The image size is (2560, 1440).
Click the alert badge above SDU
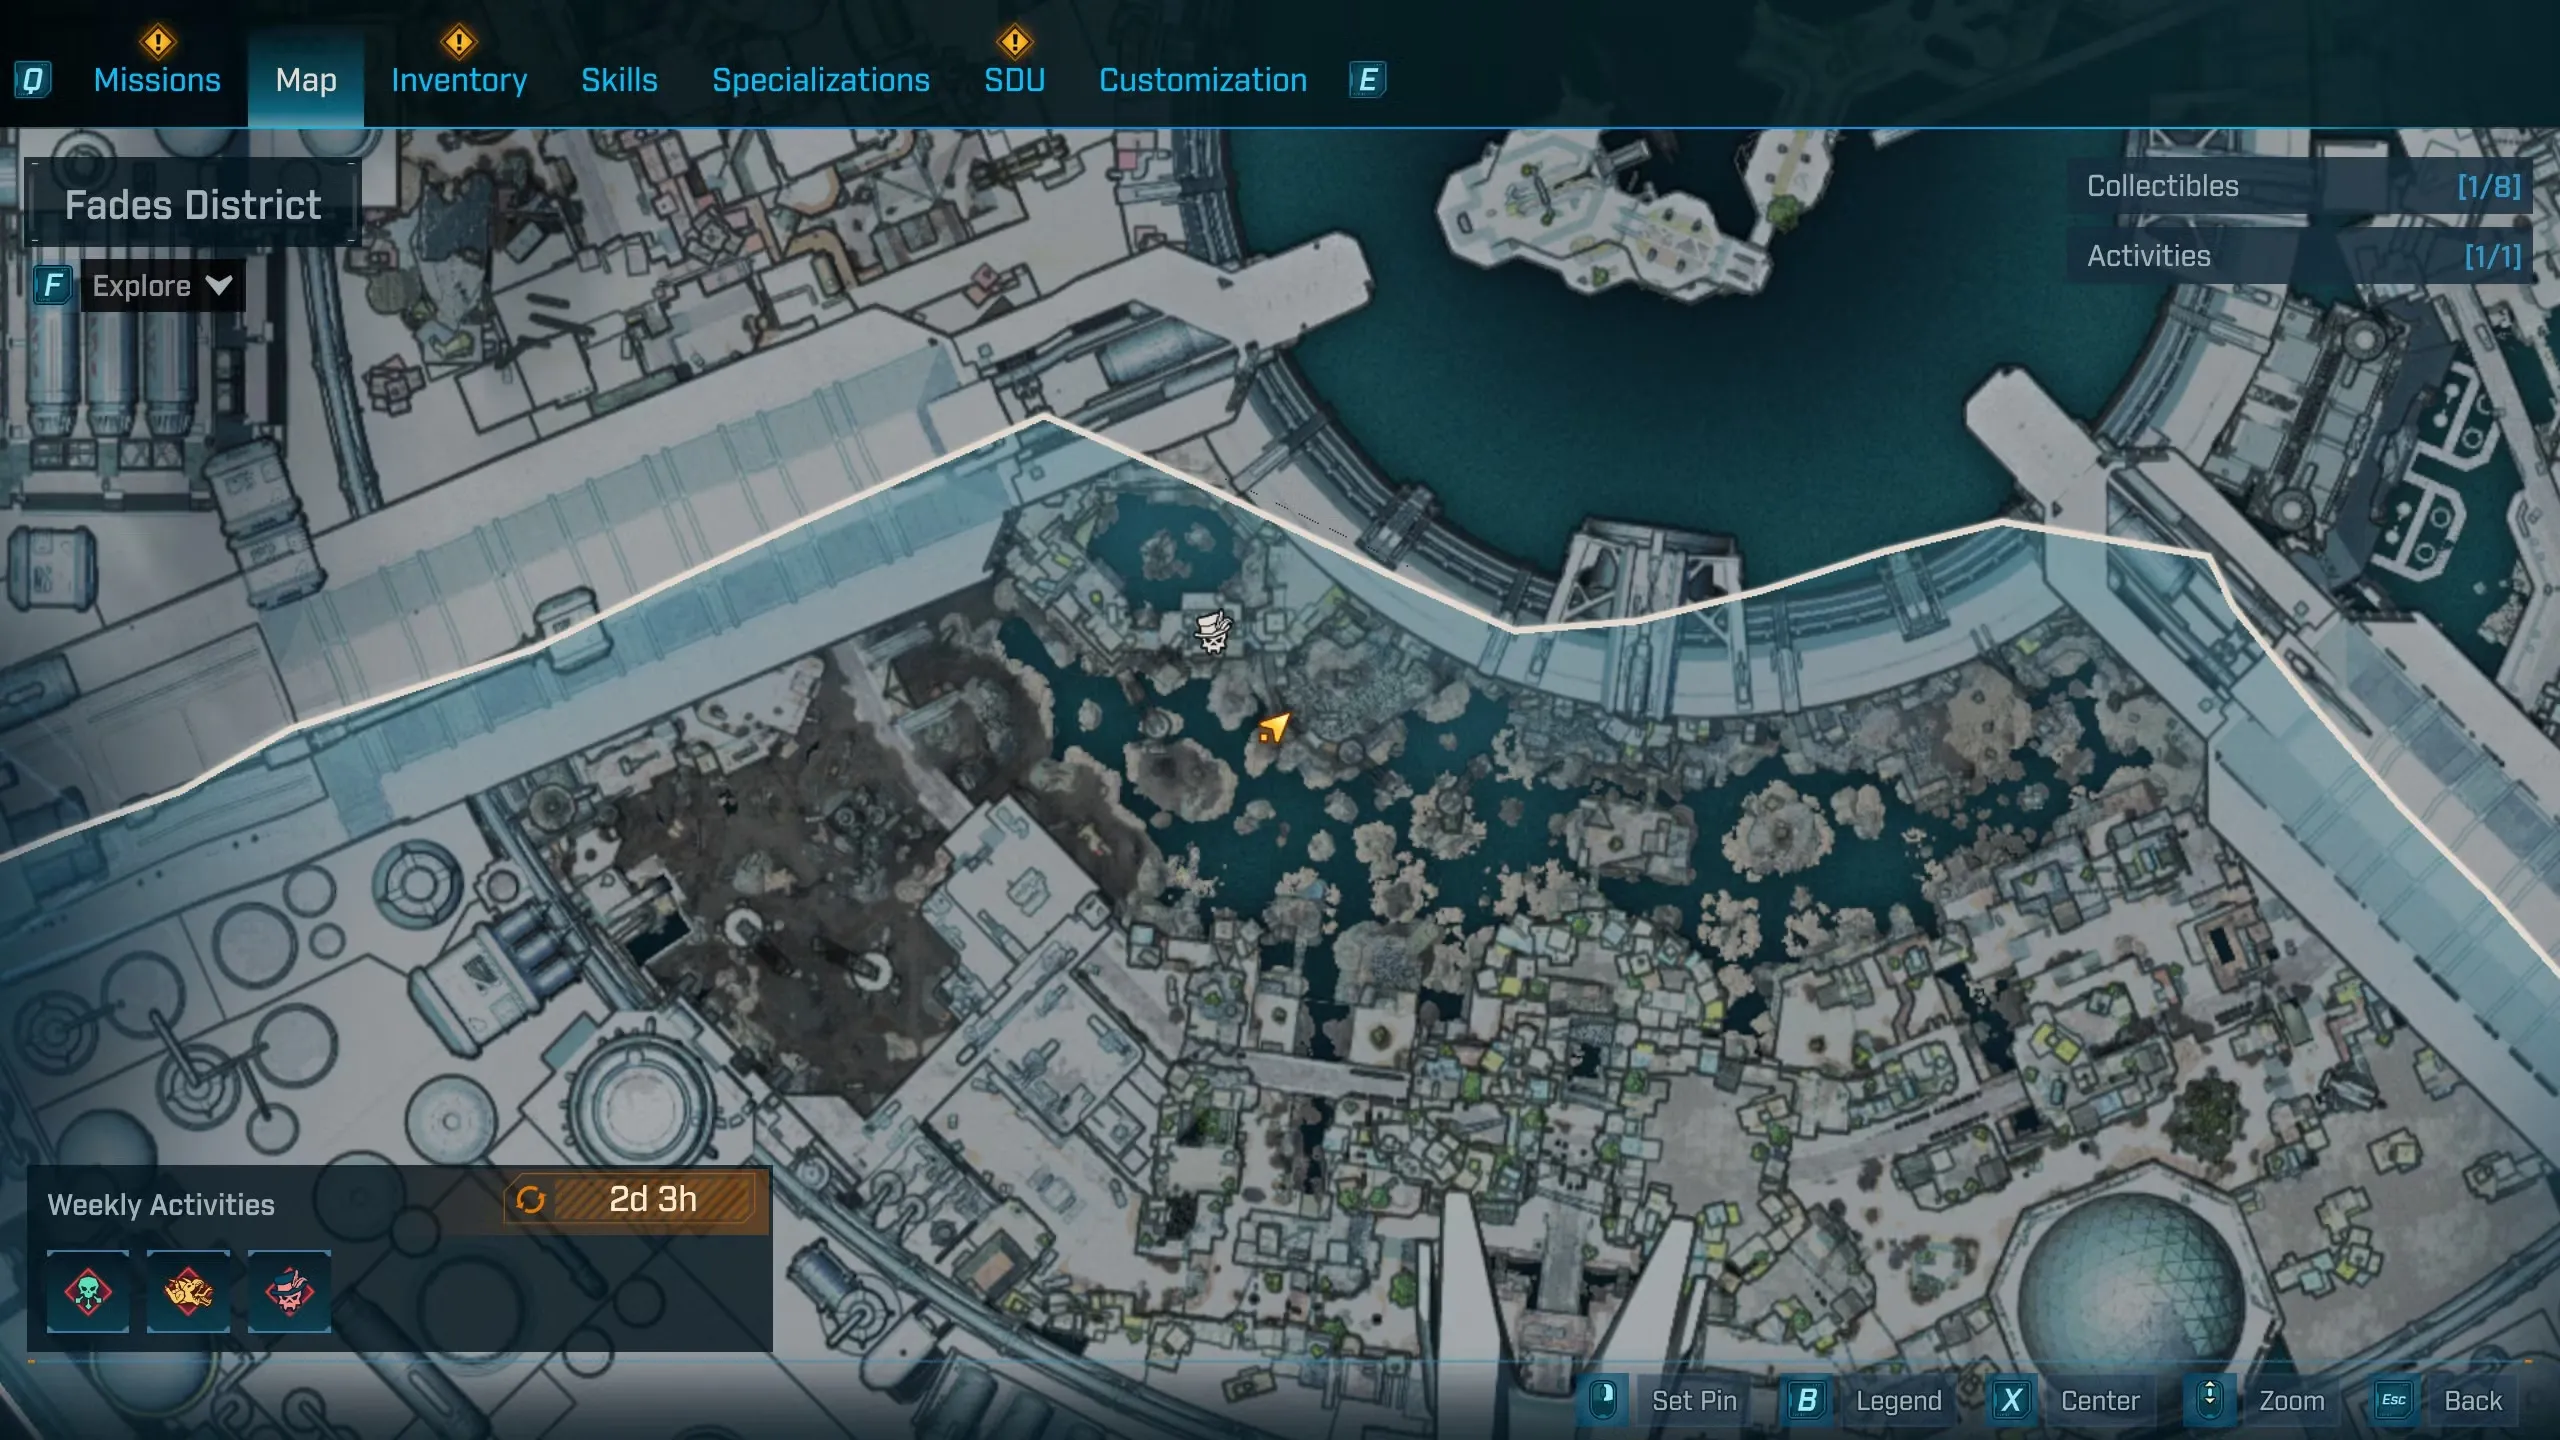coord(1014,42)
